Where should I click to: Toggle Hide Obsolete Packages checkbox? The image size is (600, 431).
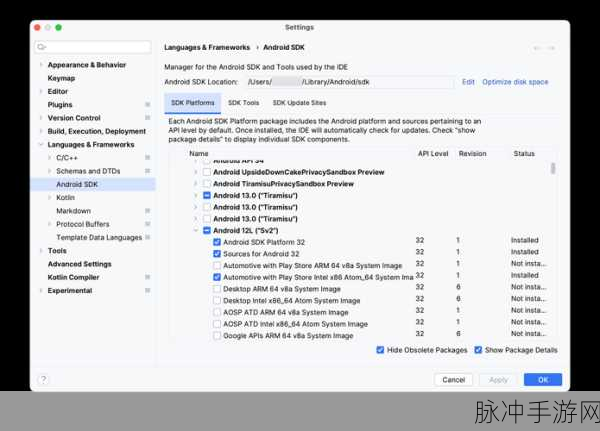pos(380,350)
